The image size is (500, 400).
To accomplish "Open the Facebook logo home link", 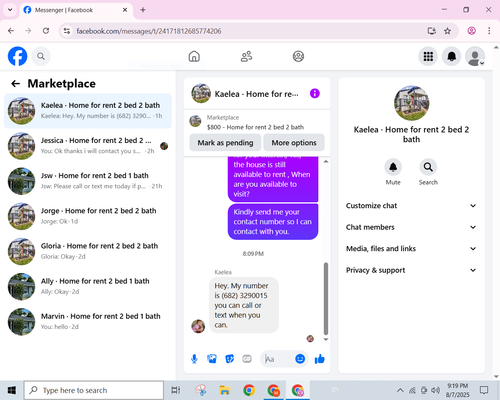I will click(x=17, y=56).
